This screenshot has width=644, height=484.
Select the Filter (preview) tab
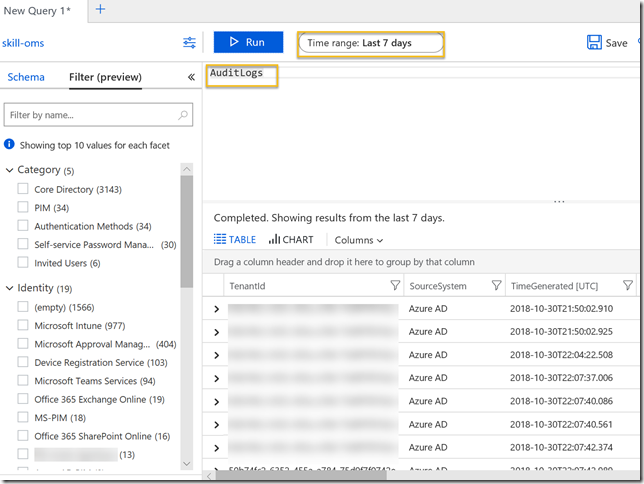(x=105, y=77)
